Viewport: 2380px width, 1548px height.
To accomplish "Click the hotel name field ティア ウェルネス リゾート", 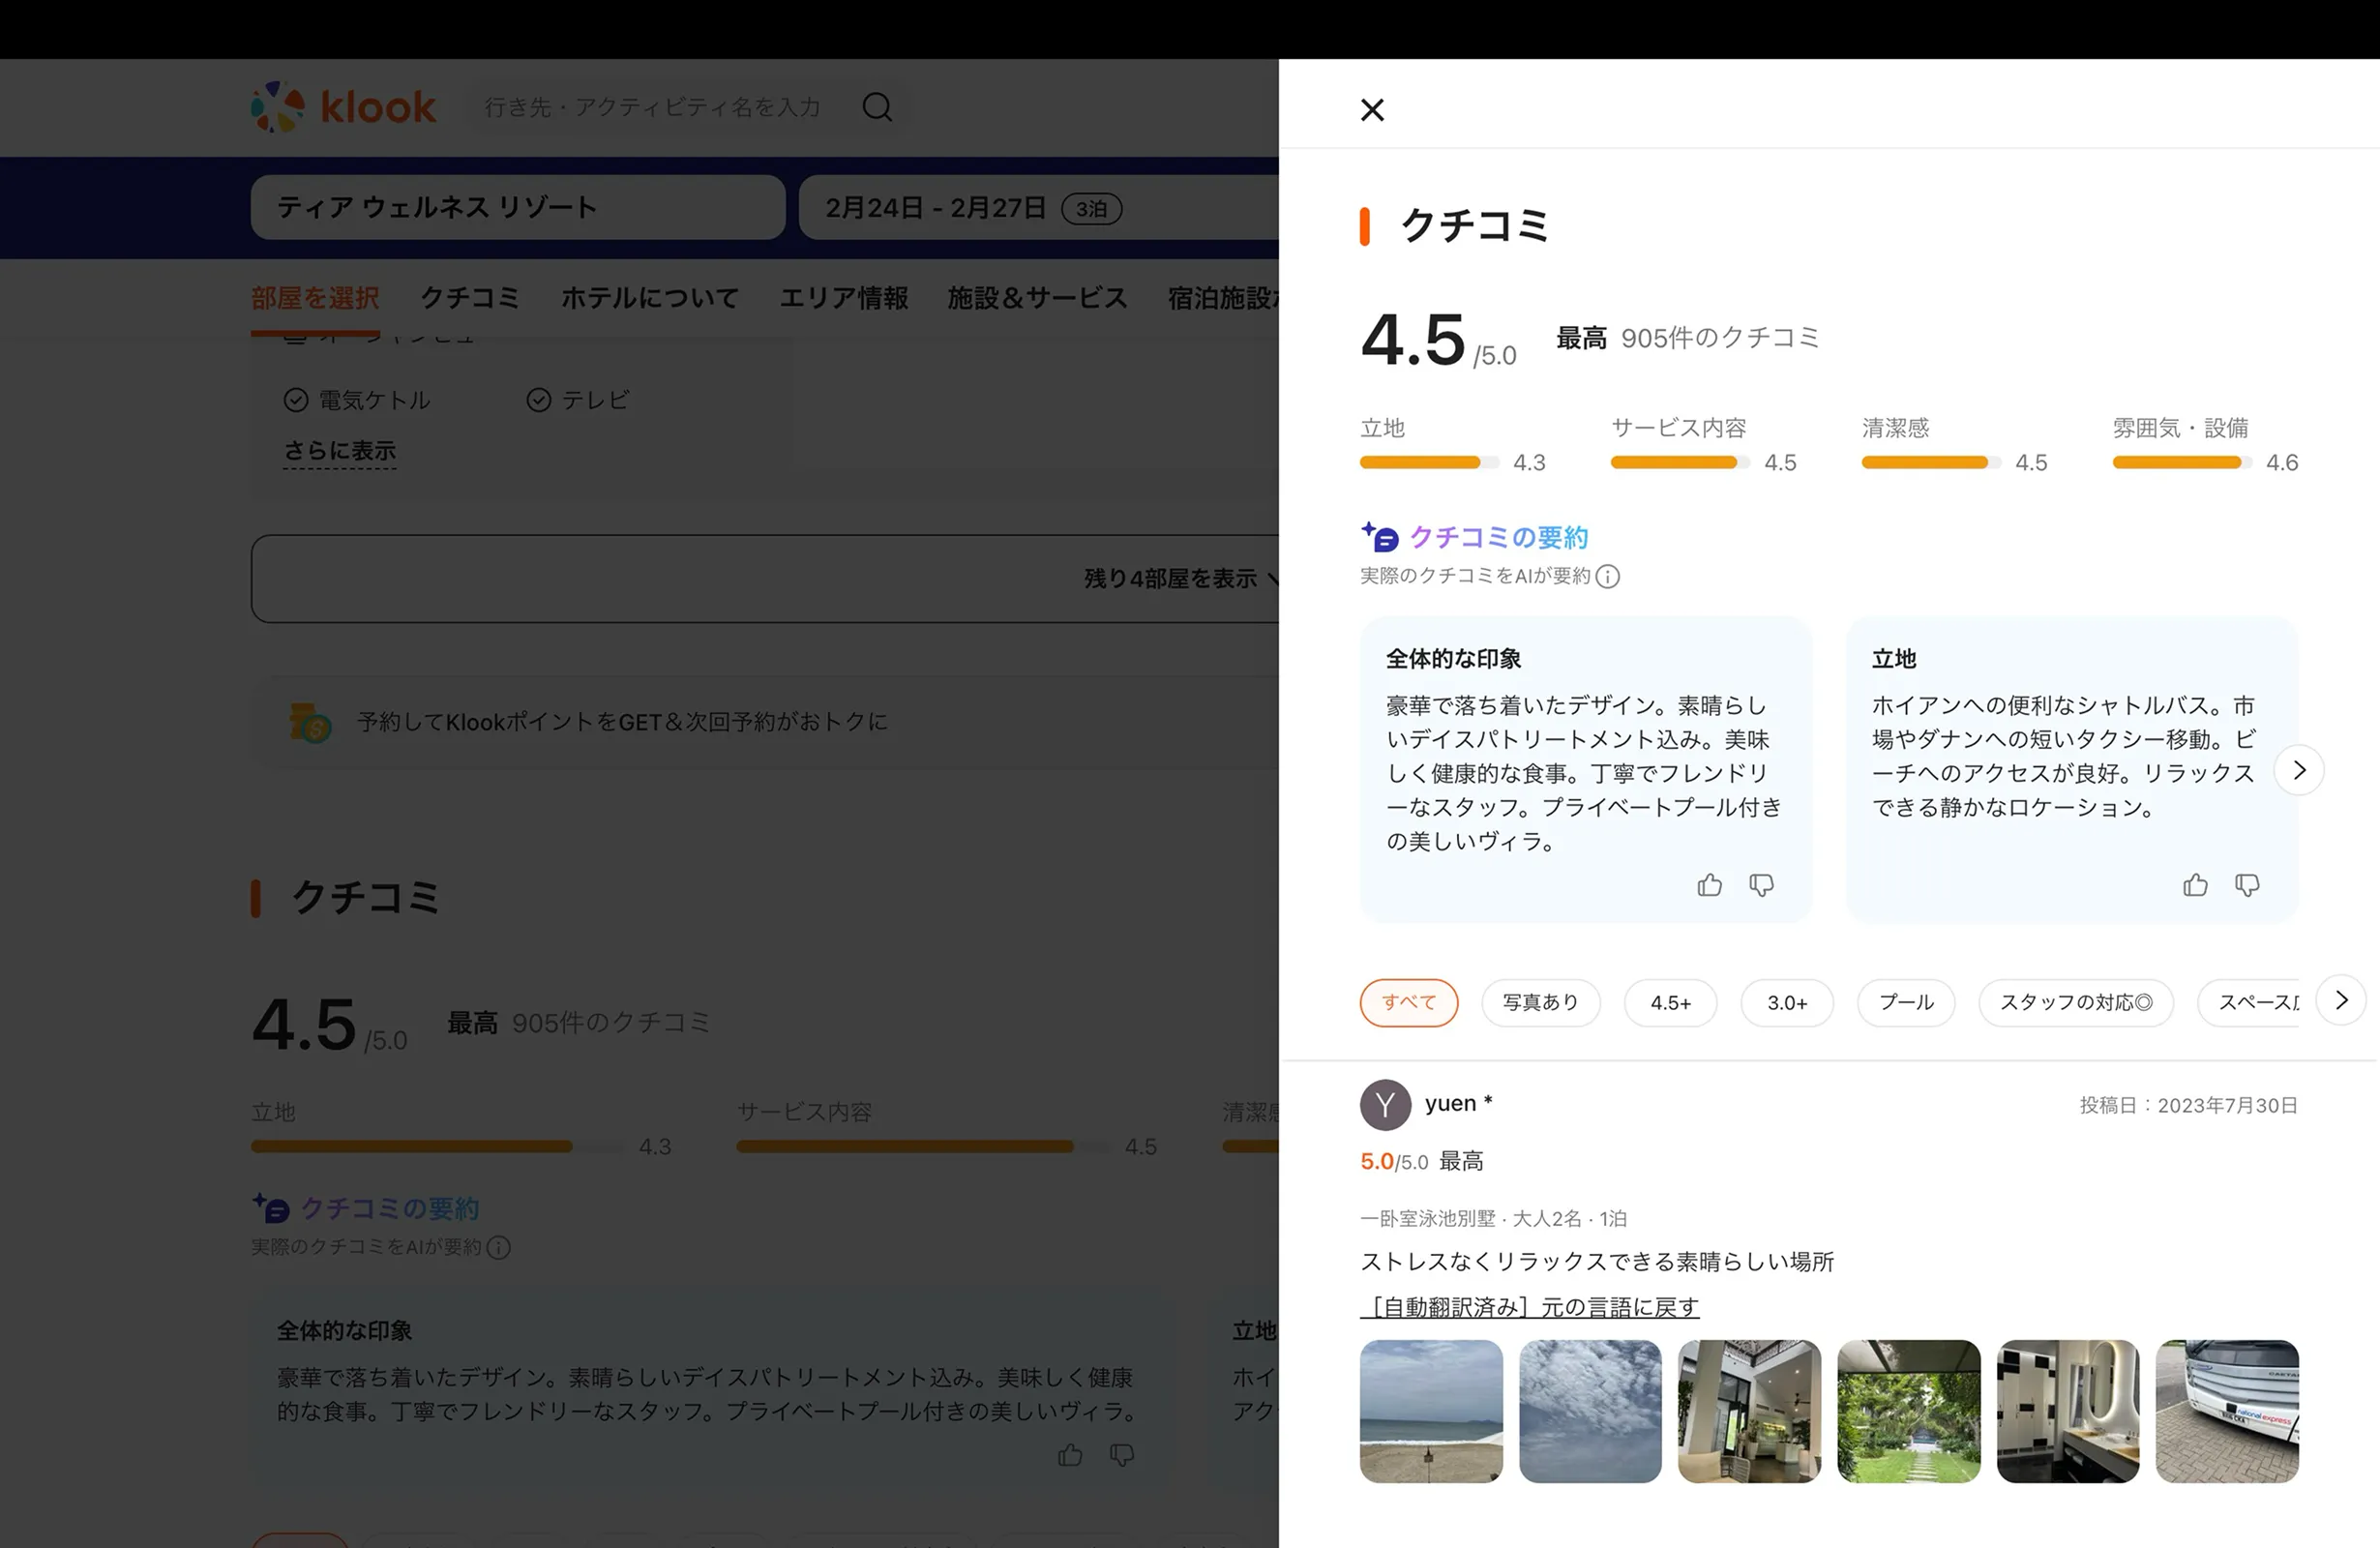I will point(518,207).
